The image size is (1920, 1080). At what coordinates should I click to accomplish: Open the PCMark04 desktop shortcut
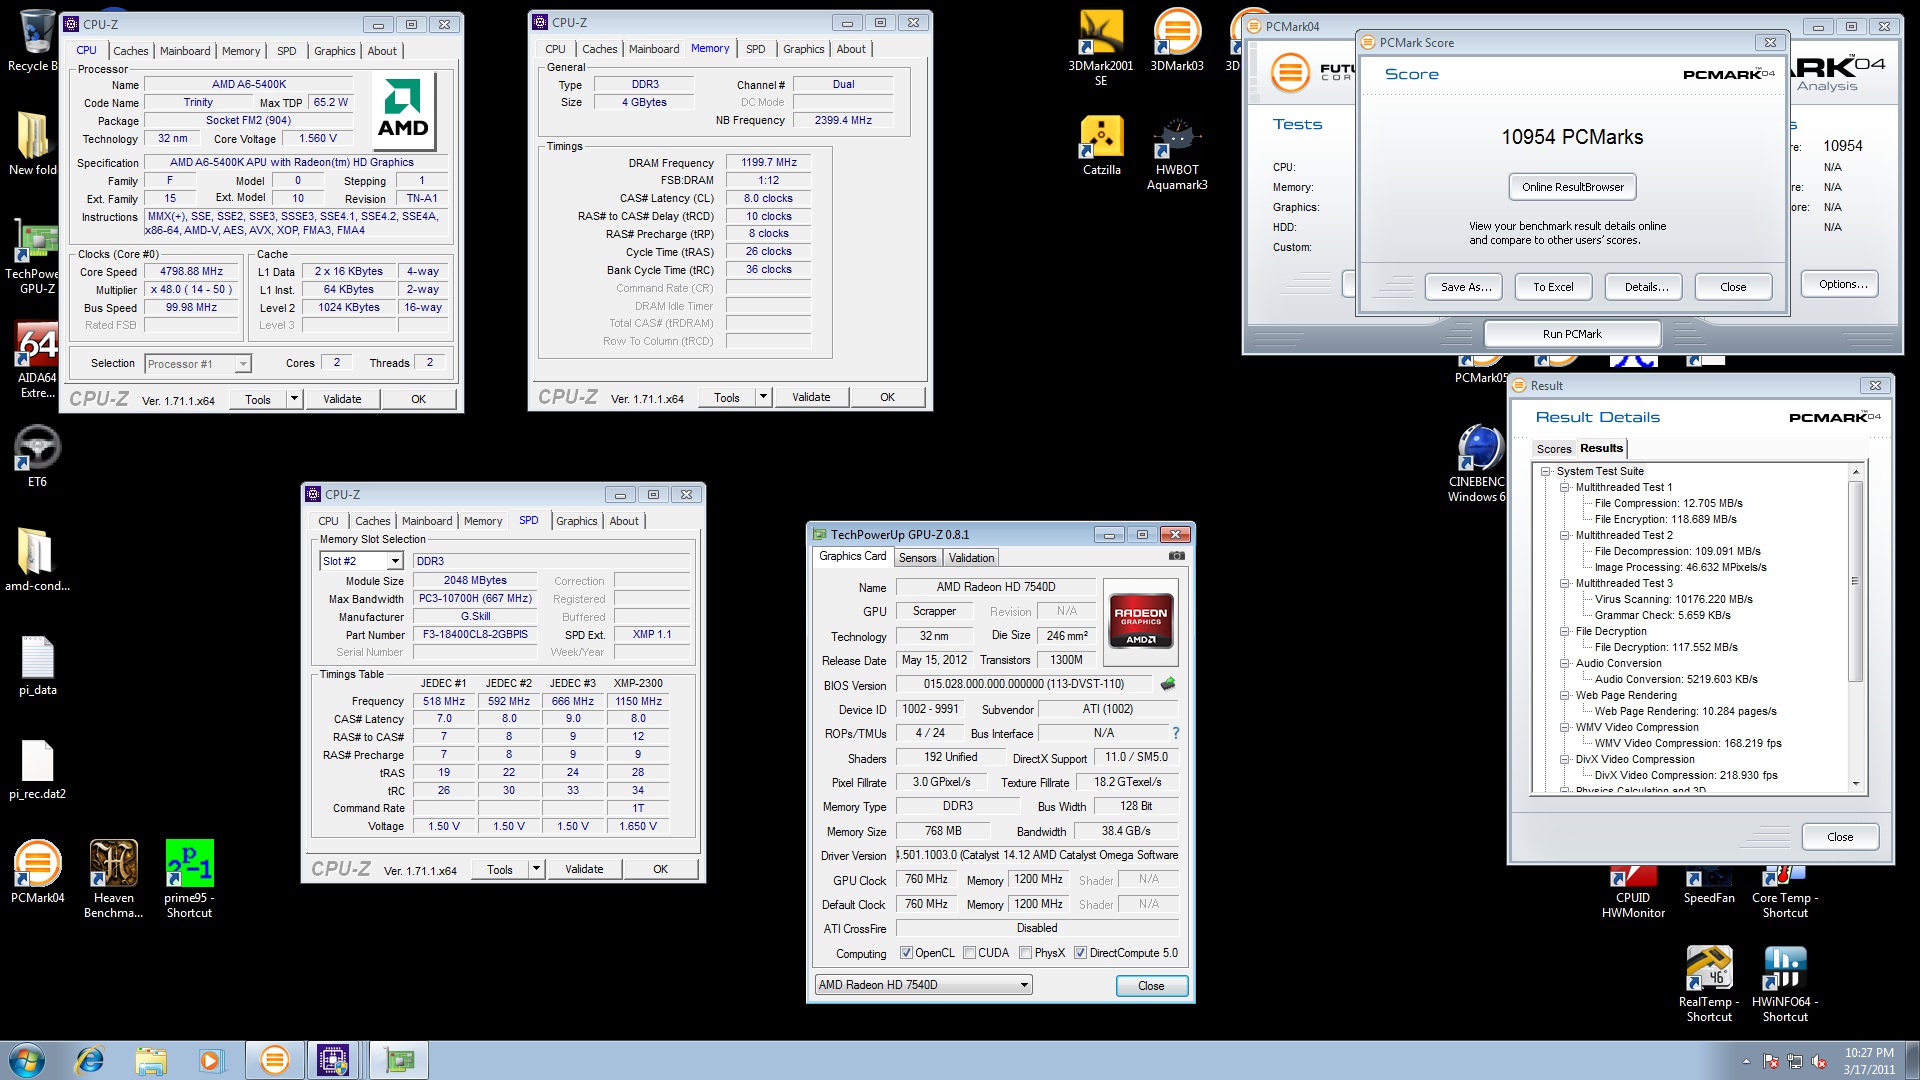pos(37,871)
